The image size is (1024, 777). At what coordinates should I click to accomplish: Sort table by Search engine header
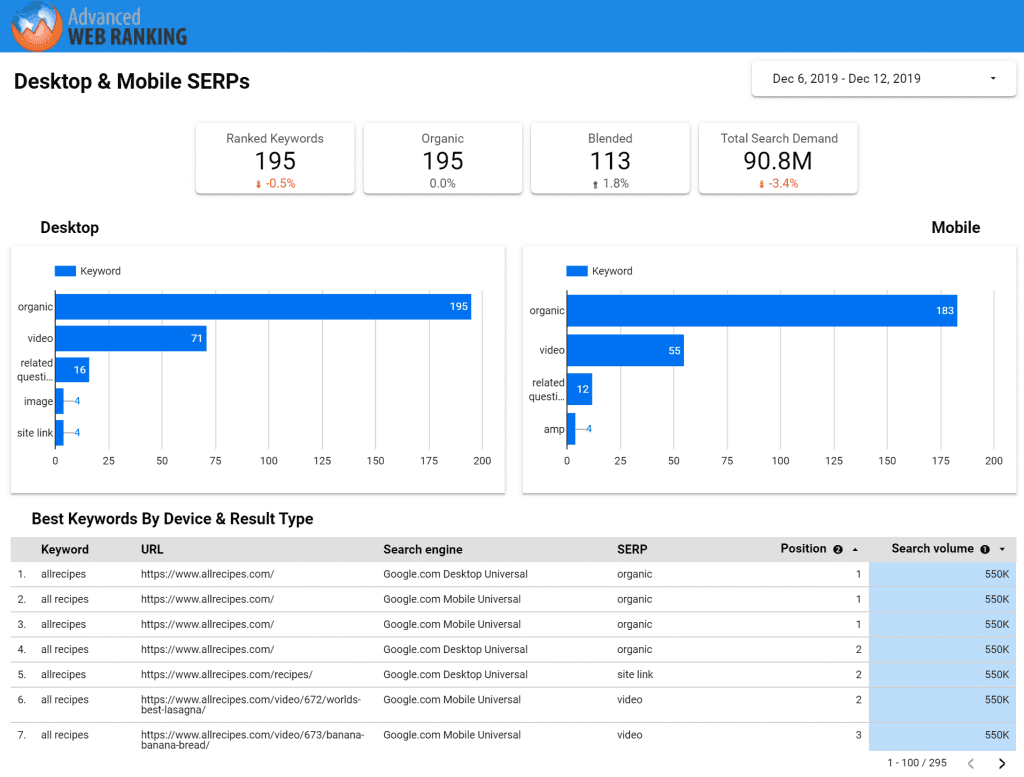(423, 550)
